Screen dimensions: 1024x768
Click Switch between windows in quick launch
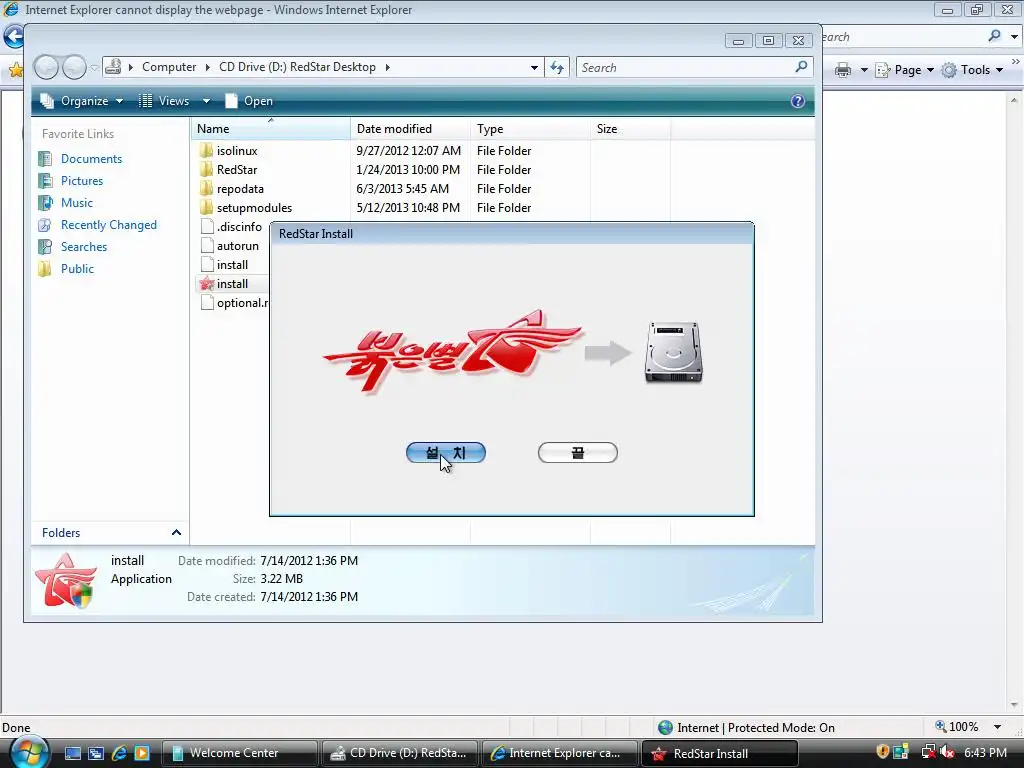tap(95, 753)
